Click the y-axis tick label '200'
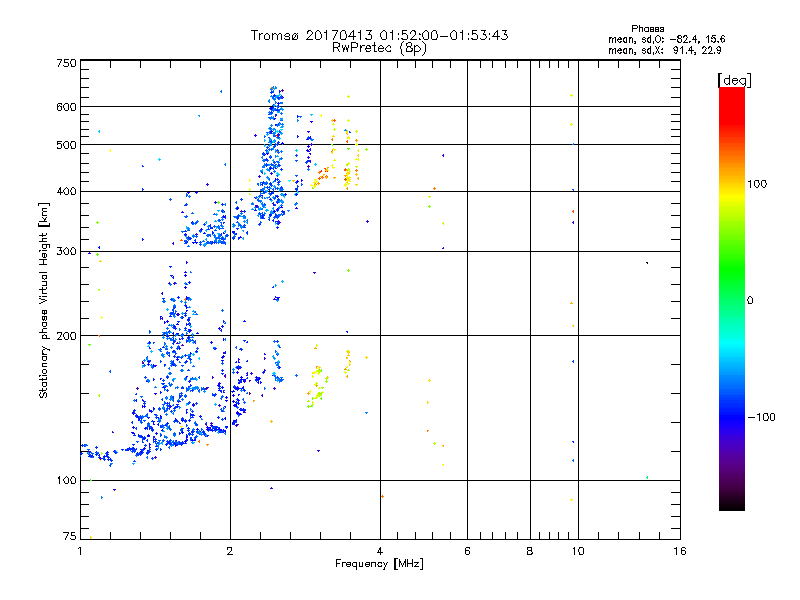 point(67,336)
